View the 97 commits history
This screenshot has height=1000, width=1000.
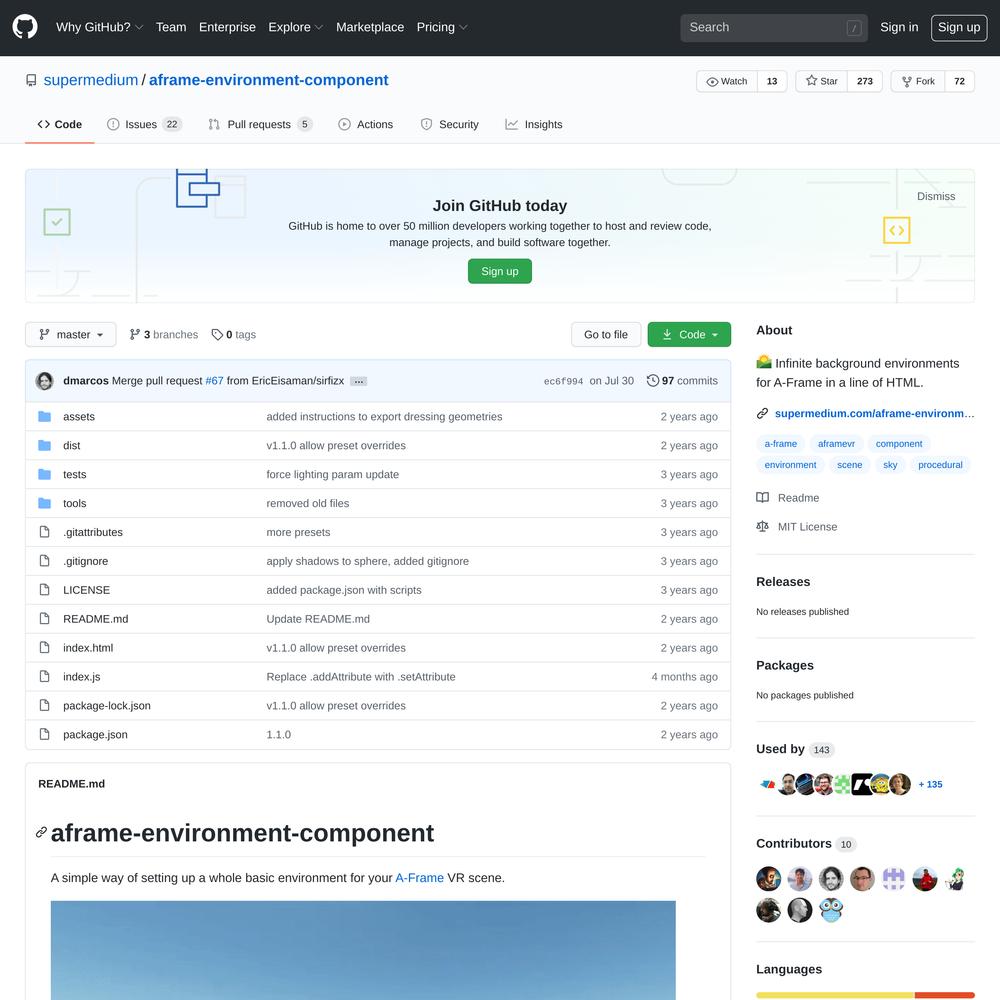click(x=682, y=381)
